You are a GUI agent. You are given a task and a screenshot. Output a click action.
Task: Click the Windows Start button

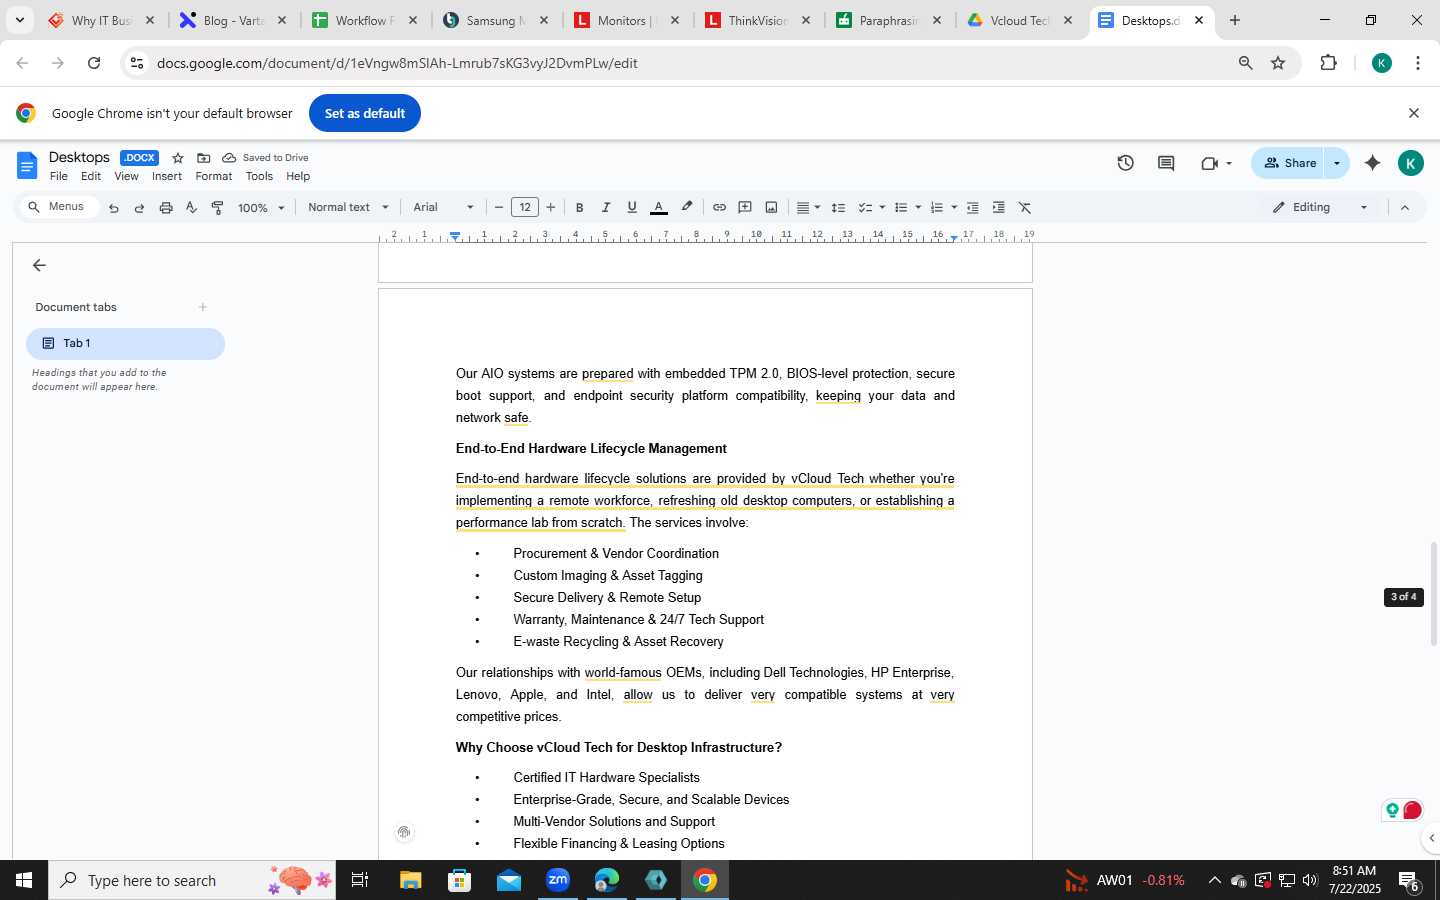pyautogui.click(x=24, y=880)
